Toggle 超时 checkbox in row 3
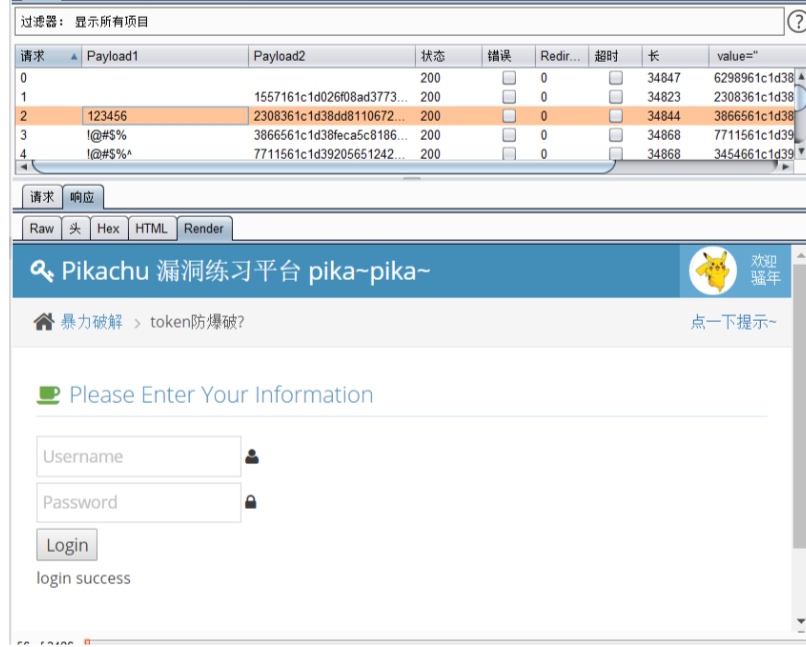The width and height of the screenshot is (806, 647). (616, 135)
